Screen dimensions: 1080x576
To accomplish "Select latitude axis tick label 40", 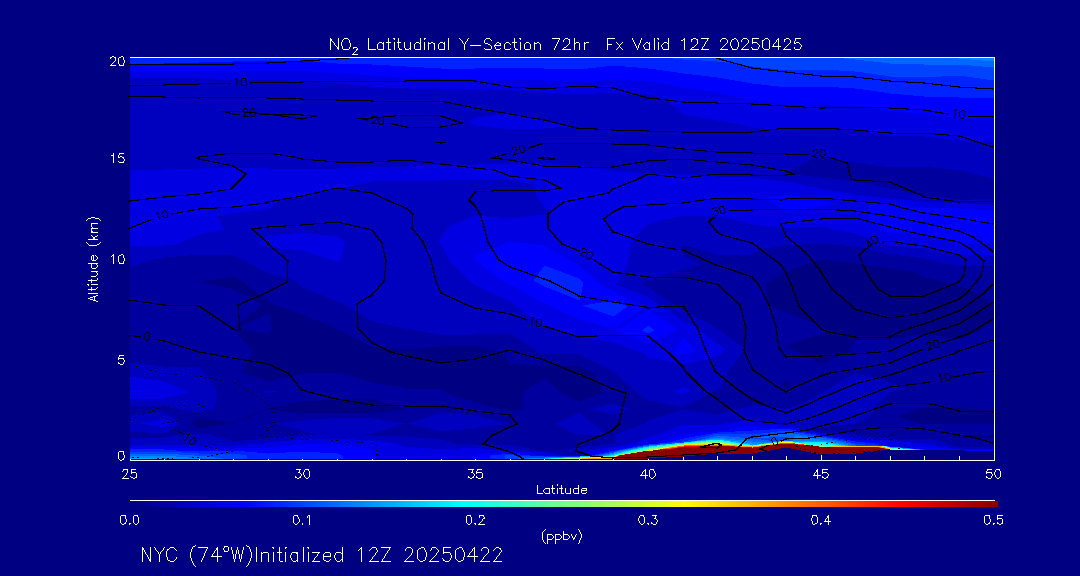I will tap(649, 473).
